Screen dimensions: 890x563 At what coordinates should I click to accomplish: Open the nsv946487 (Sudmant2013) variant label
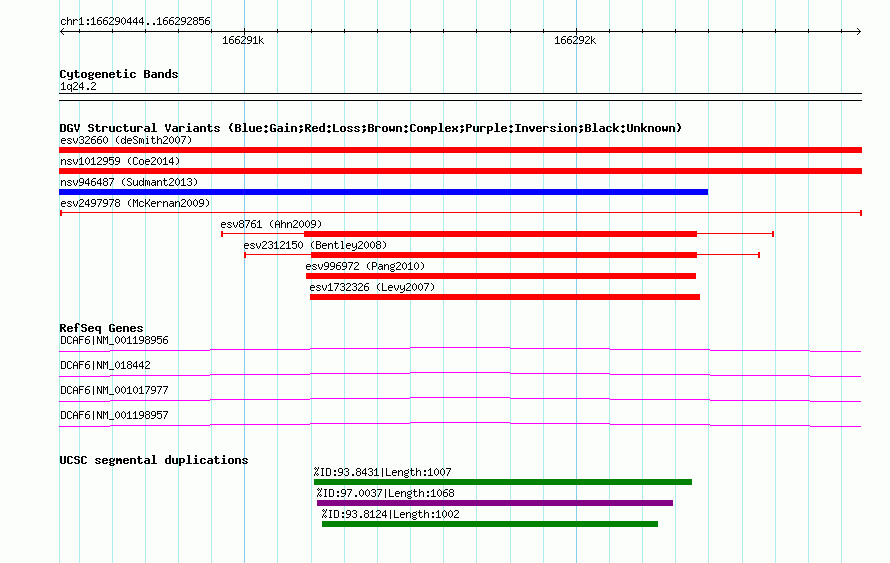[x=129, y=182]
